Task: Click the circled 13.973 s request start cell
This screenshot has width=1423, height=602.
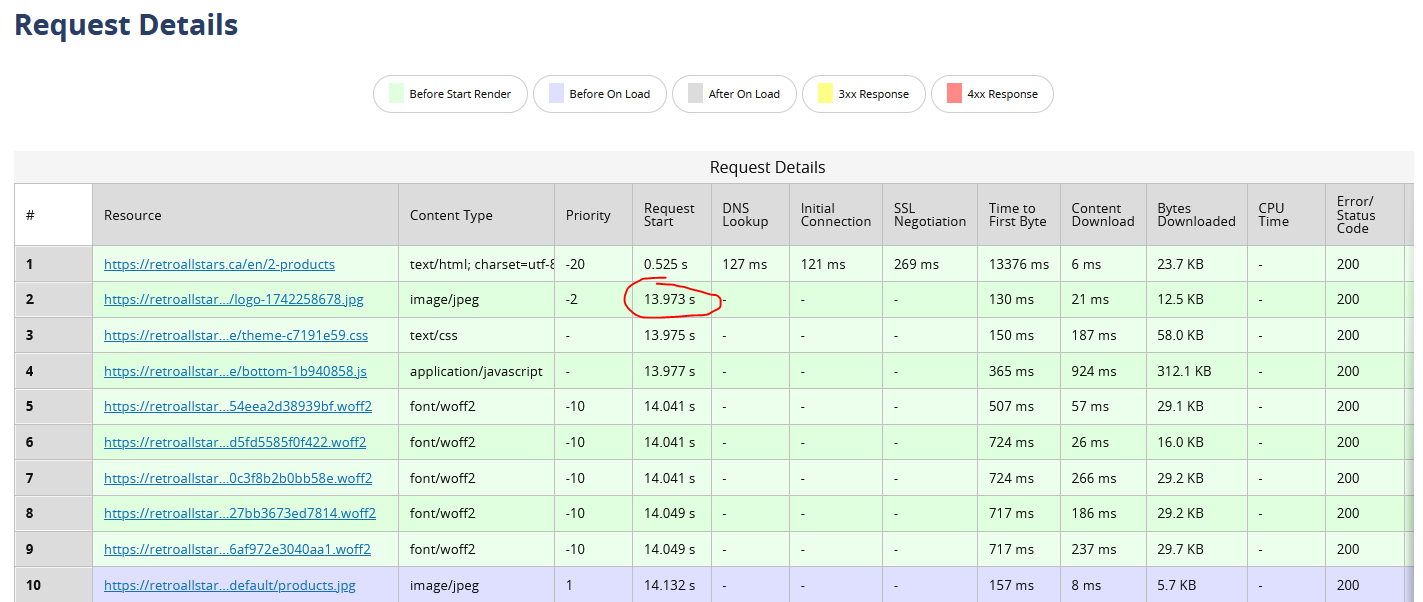Action: [x=669, y=299]
